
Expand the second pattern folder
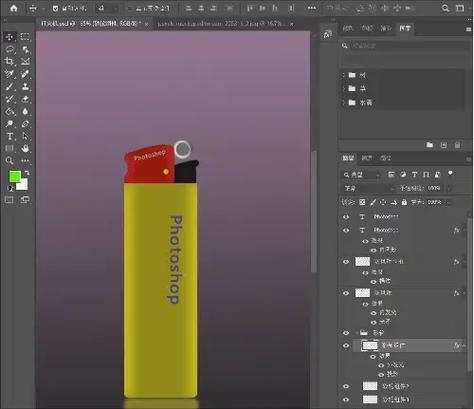343,89
